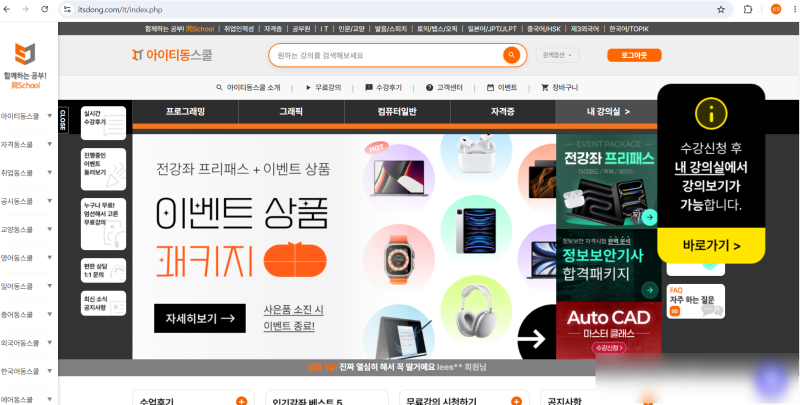The image size is (800, 405).
Task: Click the plus icon next to 무료강의 신청하기
Action: pyautogui.click(x=516, y=401)
